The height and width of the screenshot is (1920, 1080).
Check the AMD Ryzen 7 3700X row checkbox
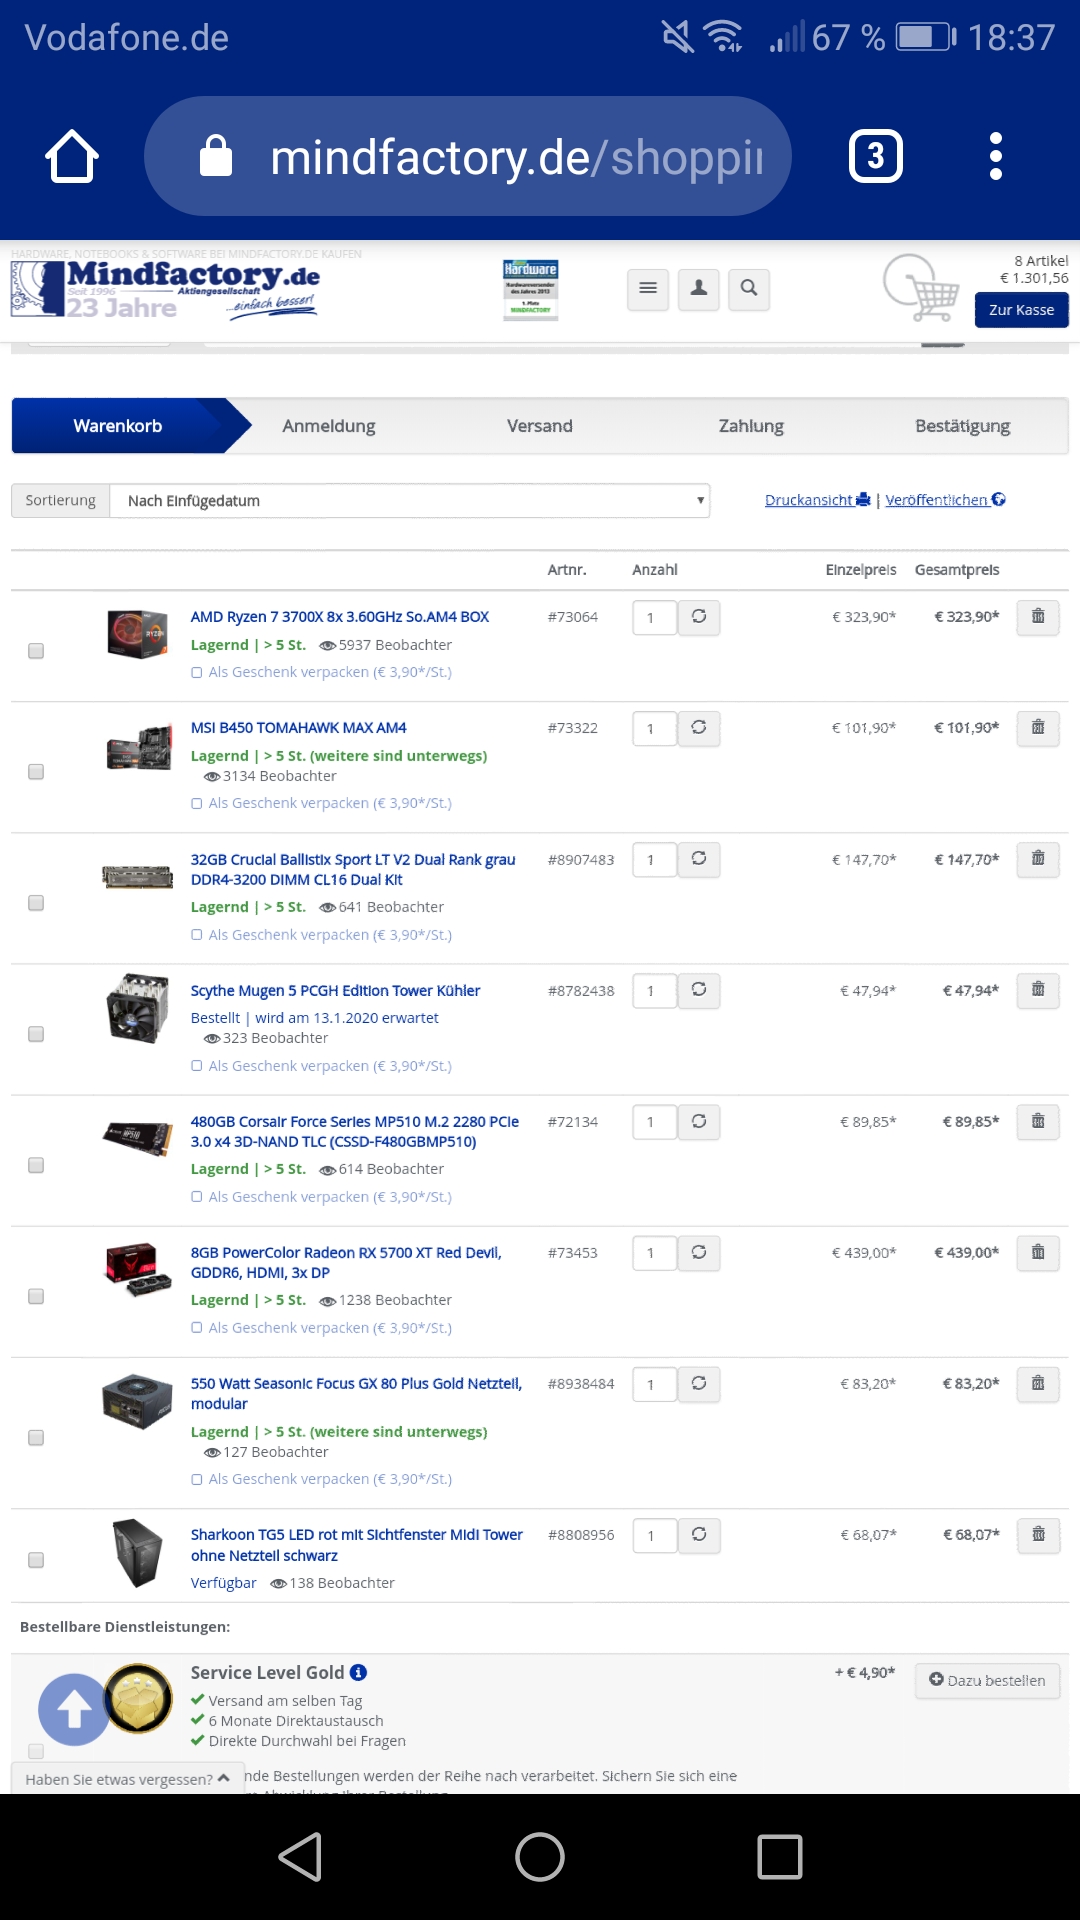coord(36,651)
